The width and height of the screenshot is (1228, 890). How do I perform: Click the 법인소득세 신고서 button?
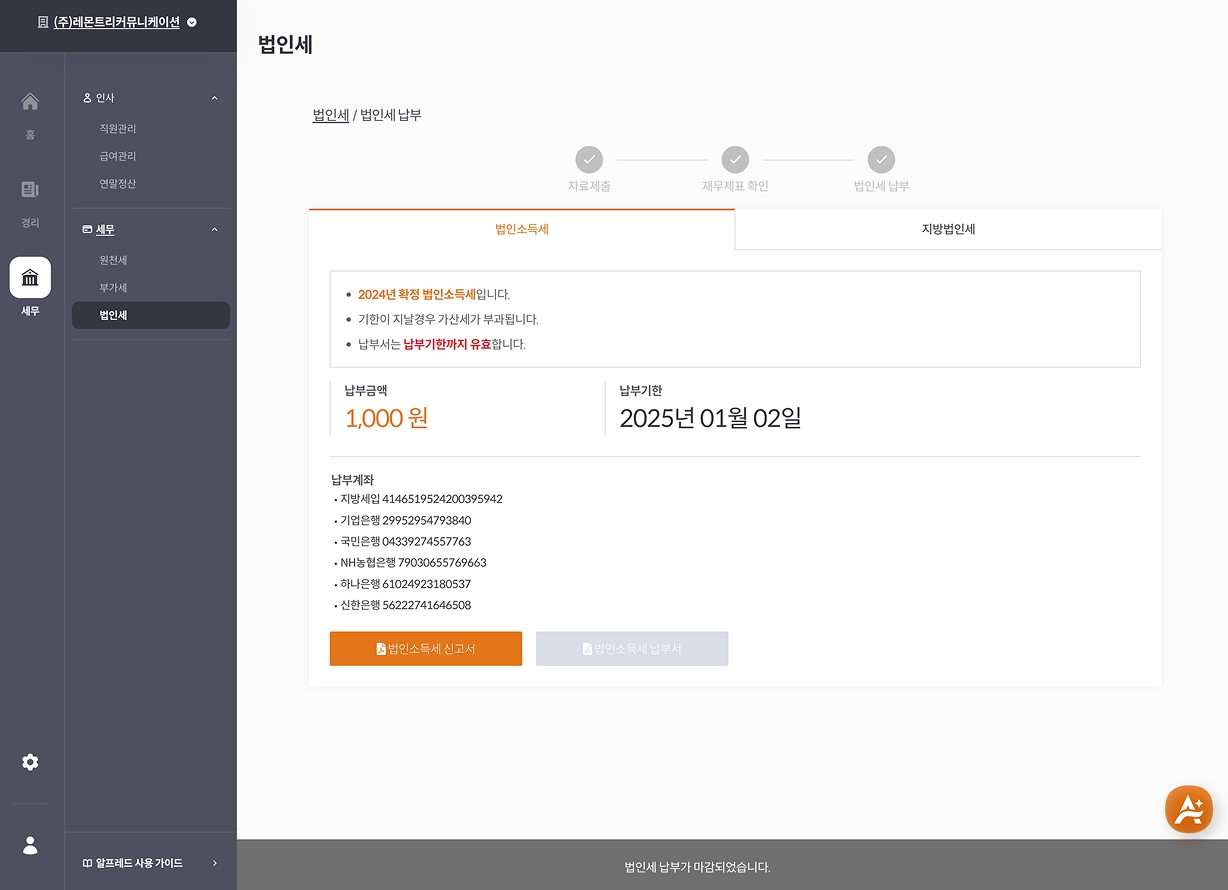(425, 648)
